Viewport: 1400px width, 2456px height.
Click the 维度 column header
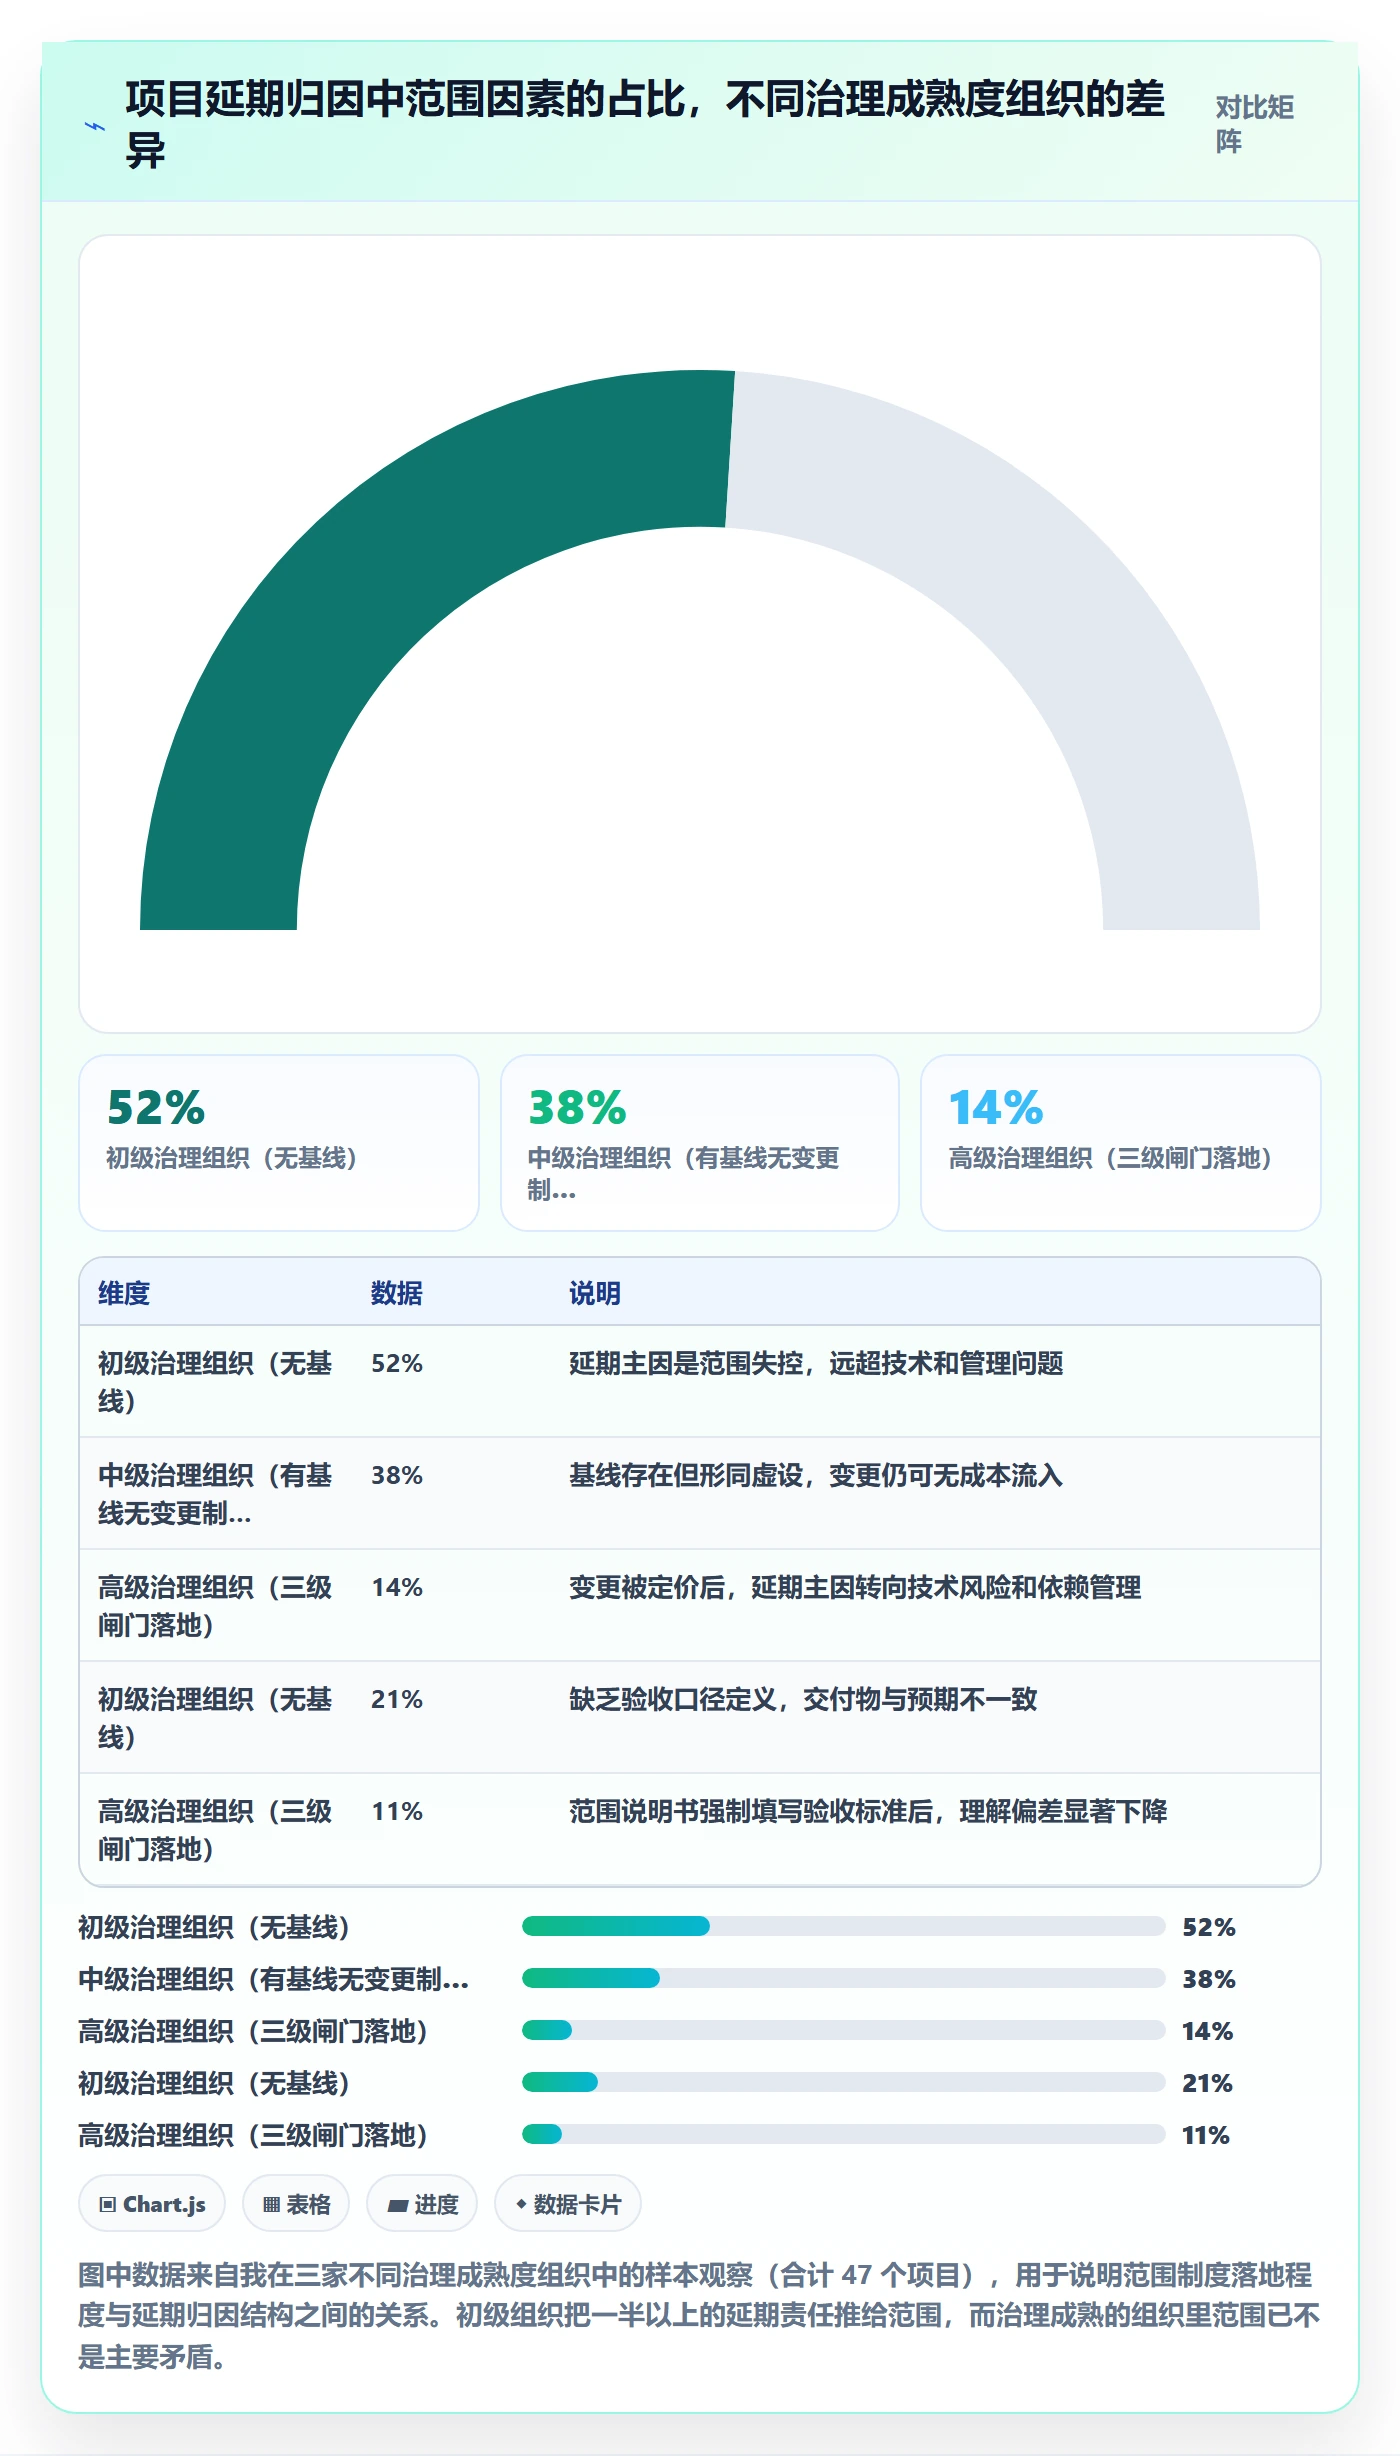click(124, 1293)
